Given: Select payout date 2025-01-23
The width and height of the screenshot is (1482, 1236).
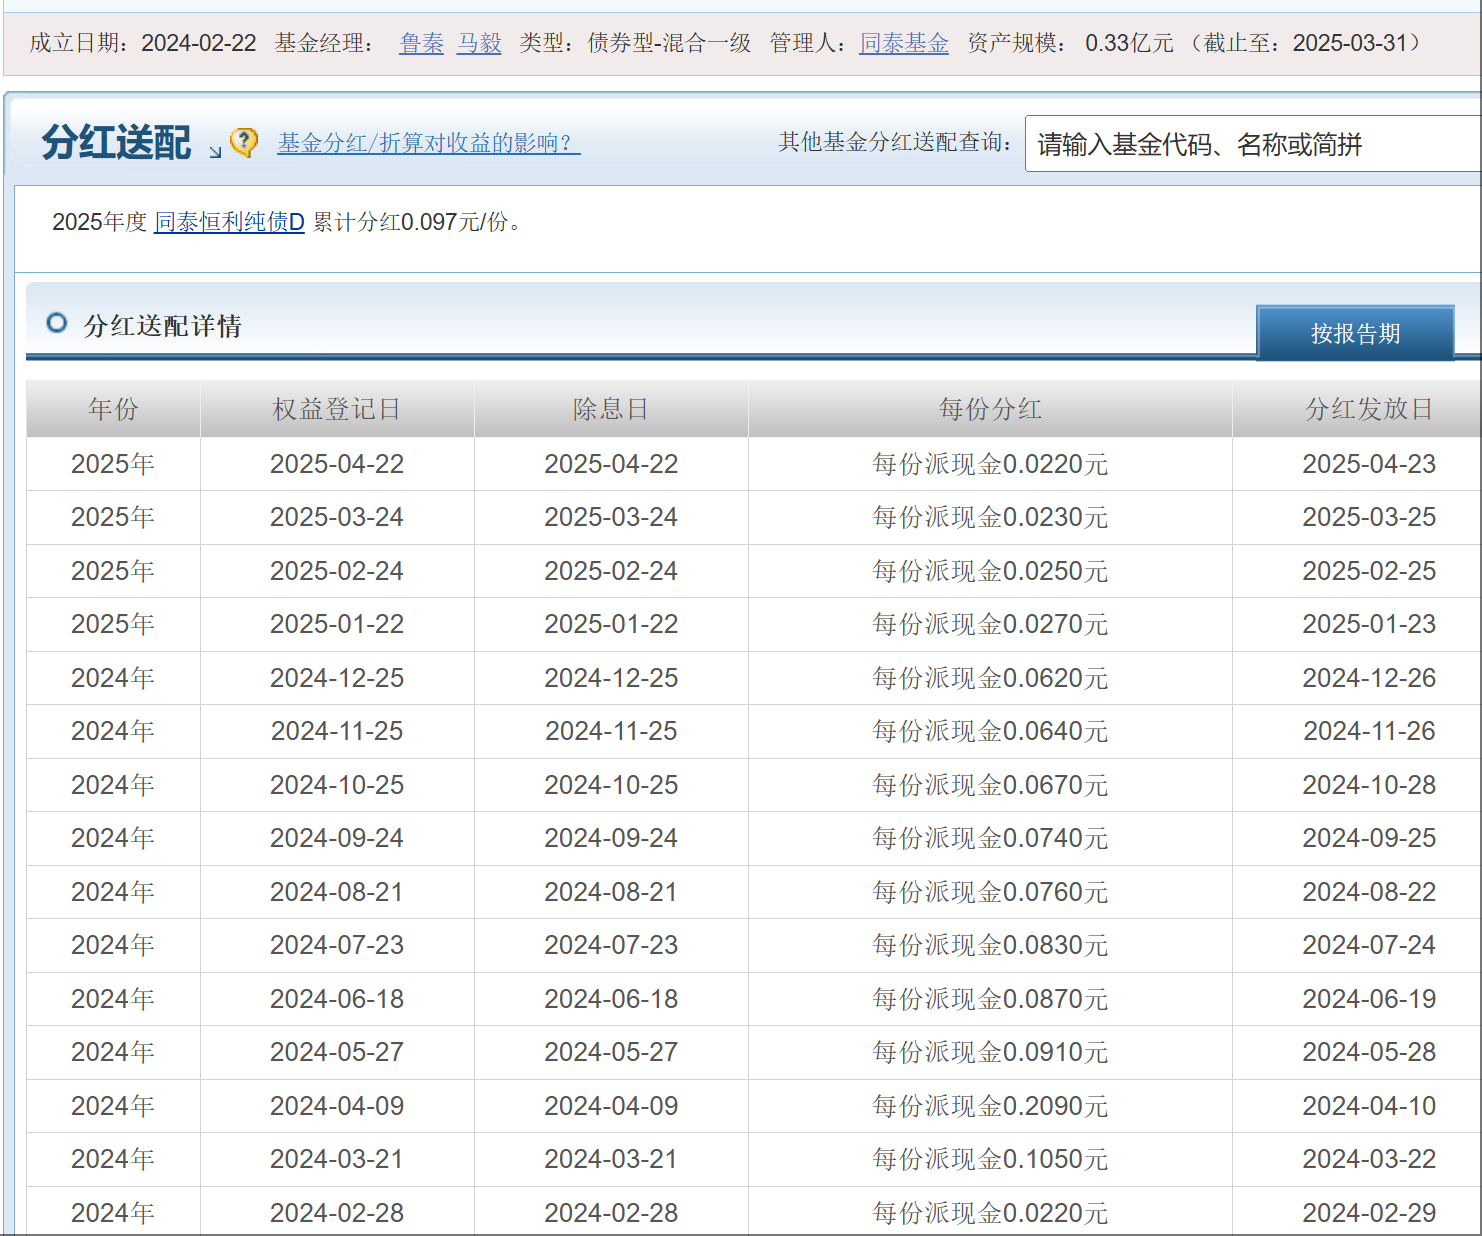Looking at the screenshot, I should [1369, 624].
